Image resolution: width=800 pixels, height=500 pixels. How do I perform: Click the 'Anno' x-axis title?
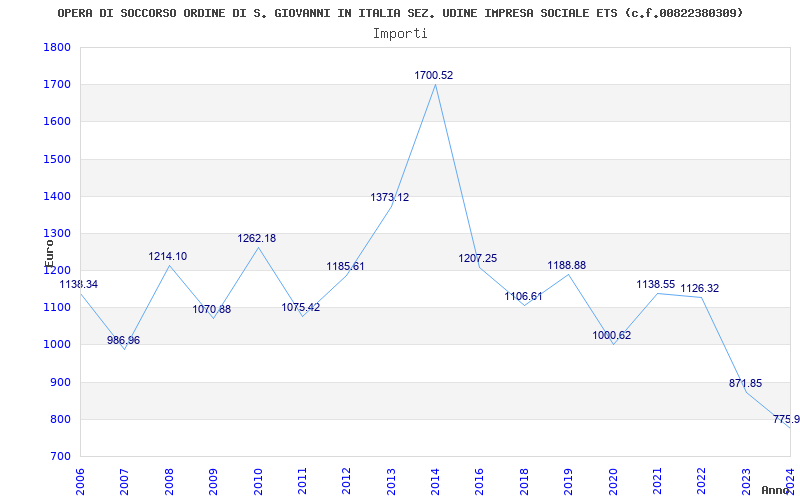[x=775, y=490]
